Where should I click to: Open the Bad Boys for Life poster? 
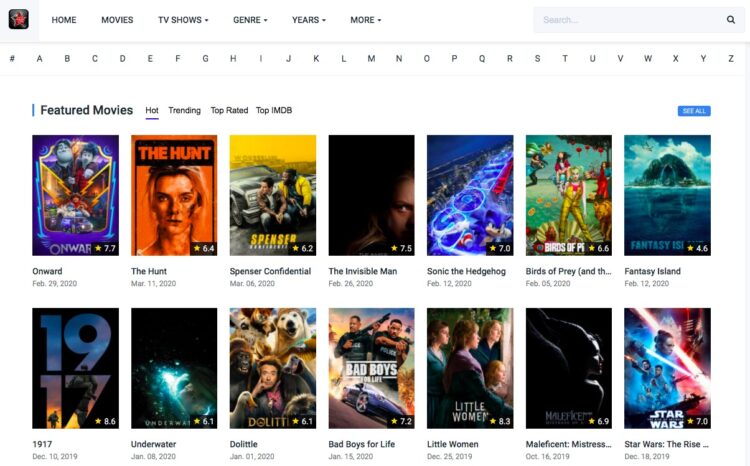pos(372,368)
